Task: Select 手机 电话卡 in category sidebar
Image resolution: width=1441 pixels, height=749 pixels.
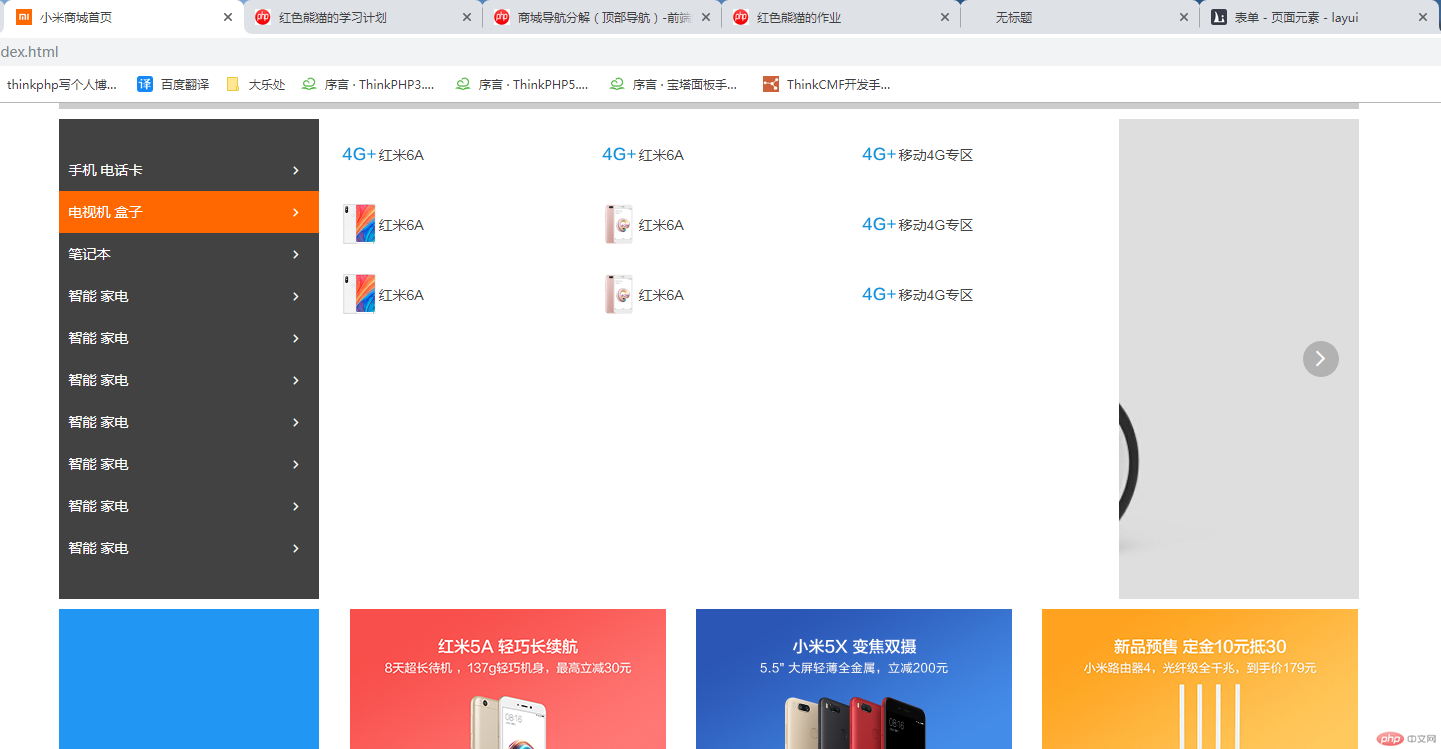Action: [x=189, y=170]
